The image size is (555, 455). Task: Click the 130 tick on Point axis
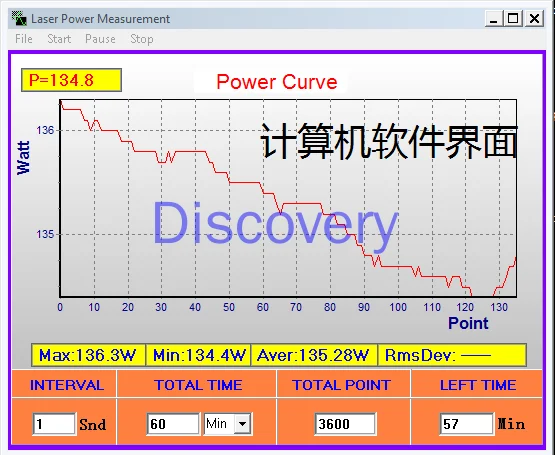click(x=499, y=307)
